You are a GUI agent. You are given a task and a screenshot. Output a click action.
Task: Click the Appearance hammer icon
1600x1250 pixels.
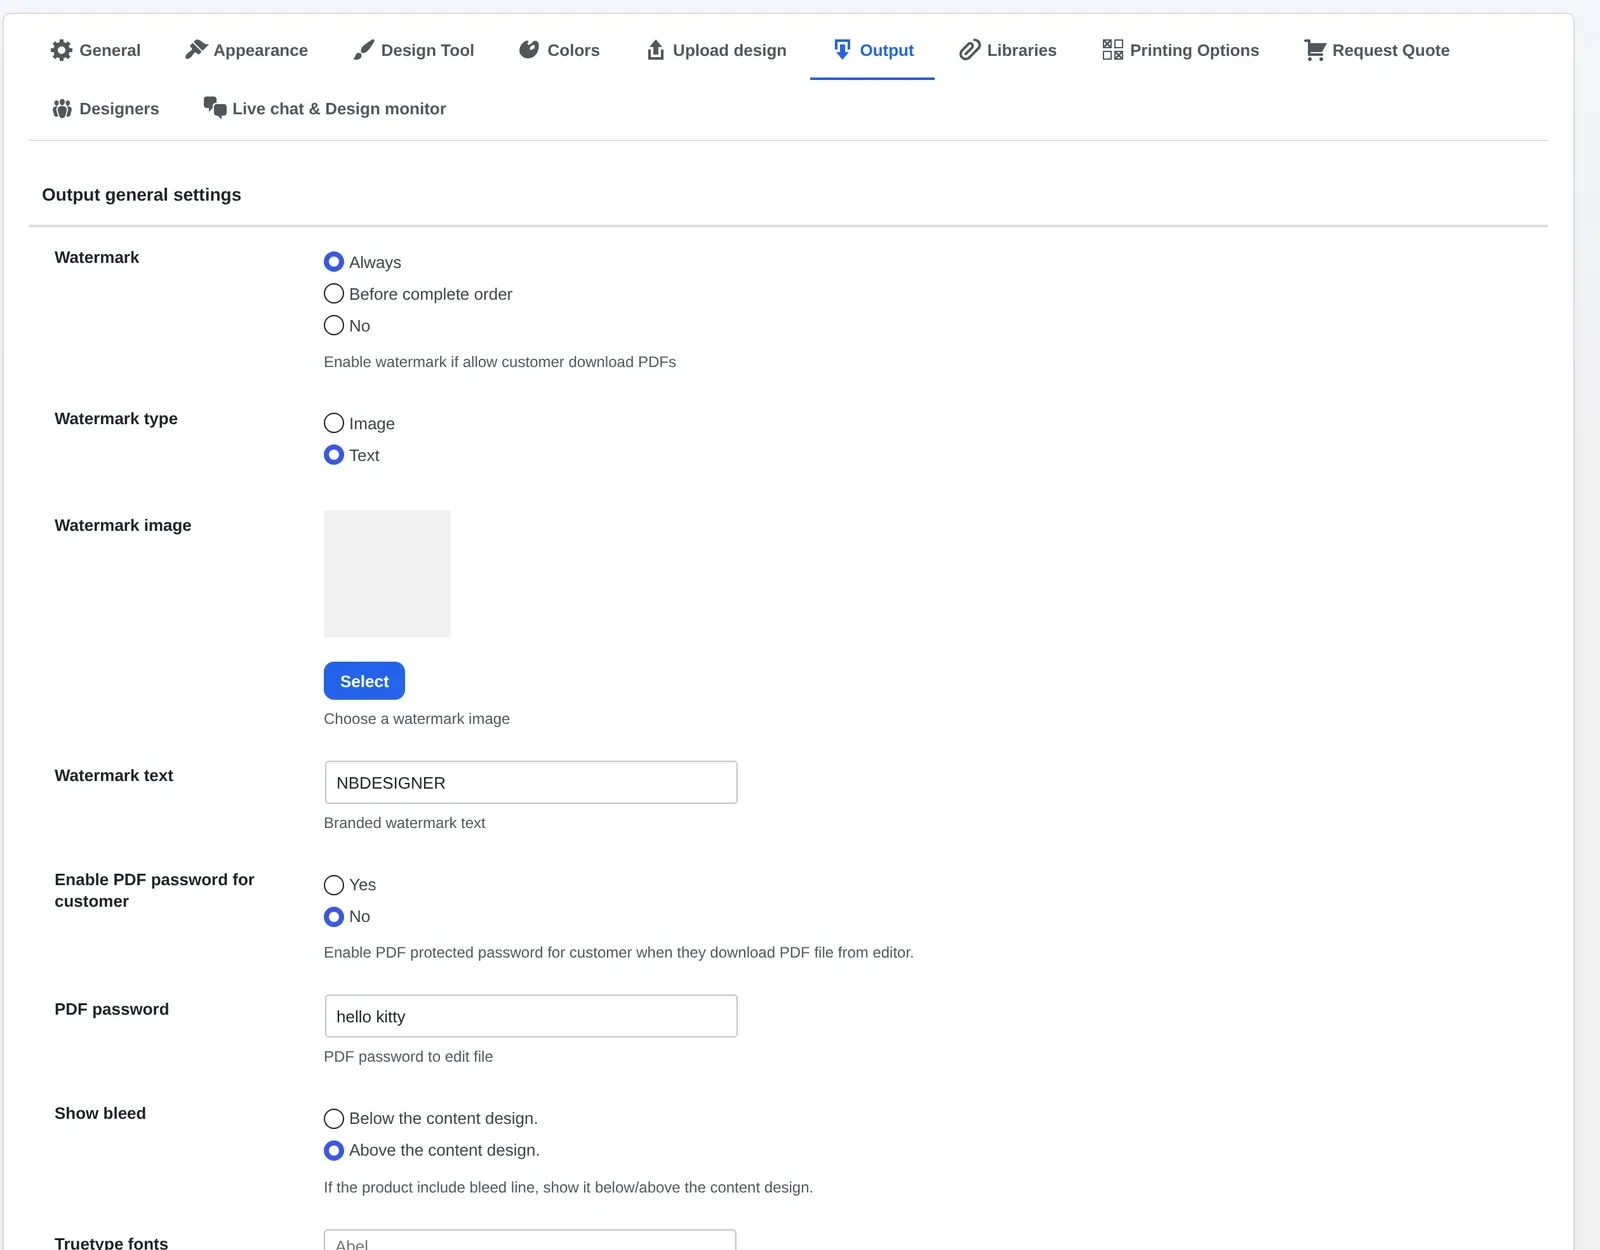[196, 50]
